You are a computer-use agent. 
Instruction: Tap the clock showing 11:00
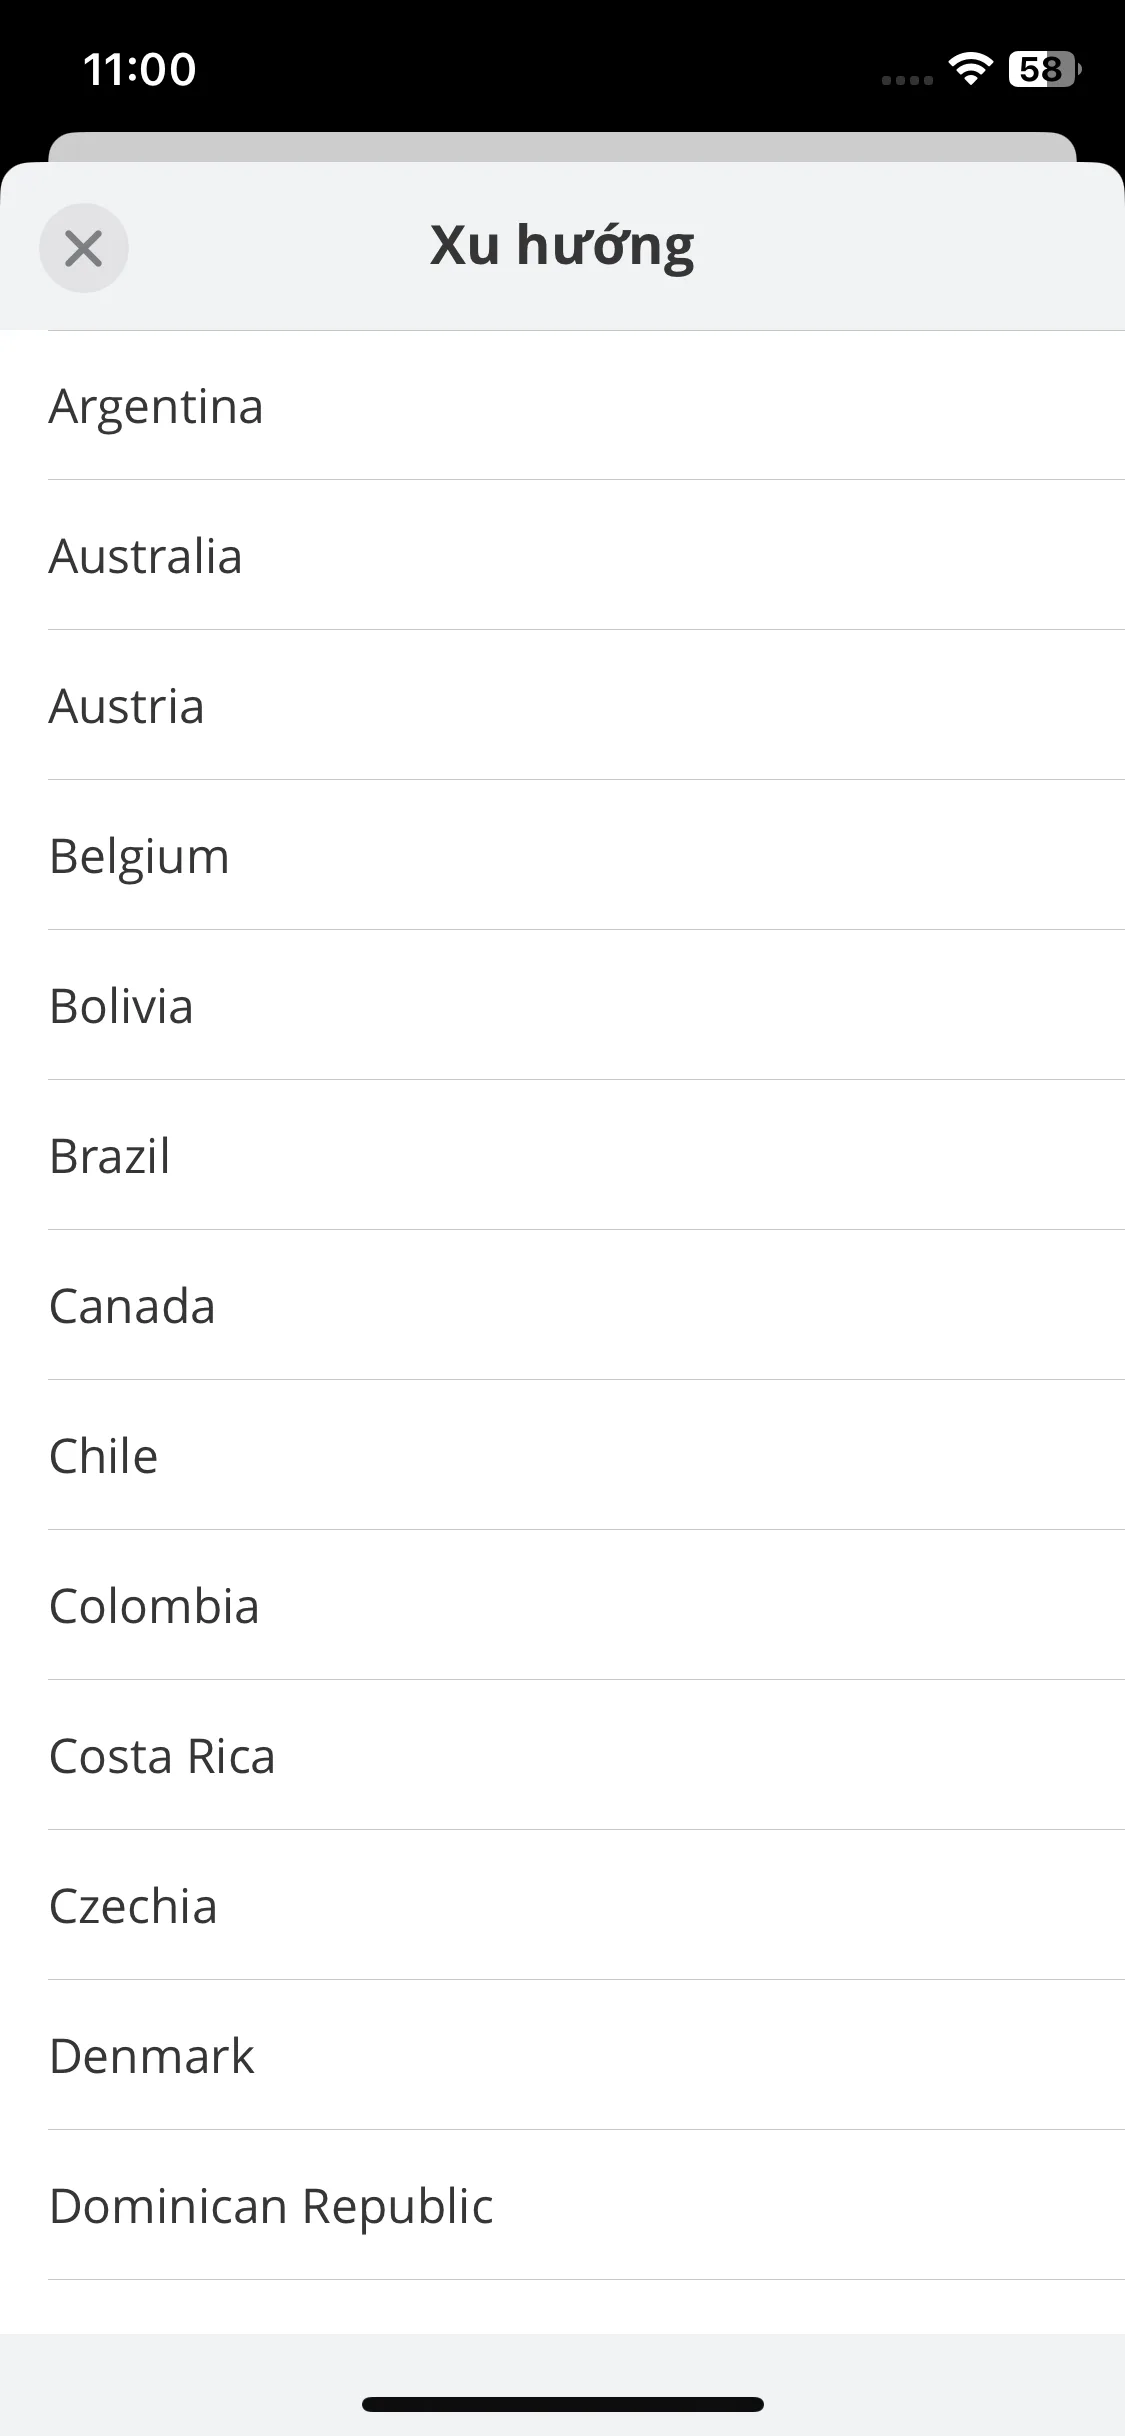[140, 69]
